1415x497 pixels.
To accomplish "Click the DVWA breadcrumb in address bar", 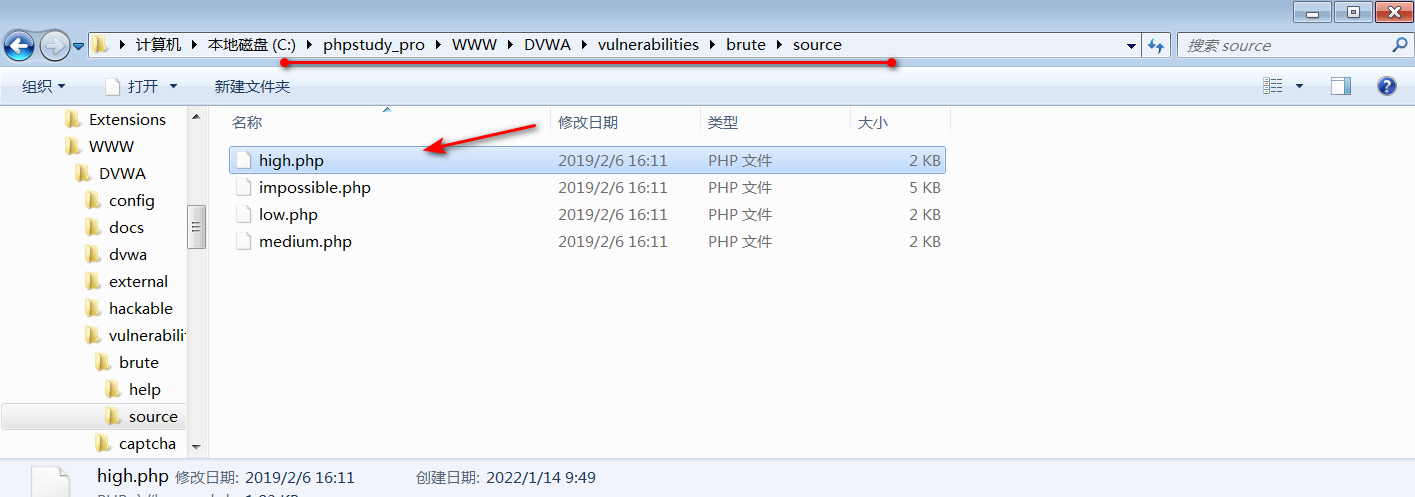I will pyautogui.click(x=547, y=45).
